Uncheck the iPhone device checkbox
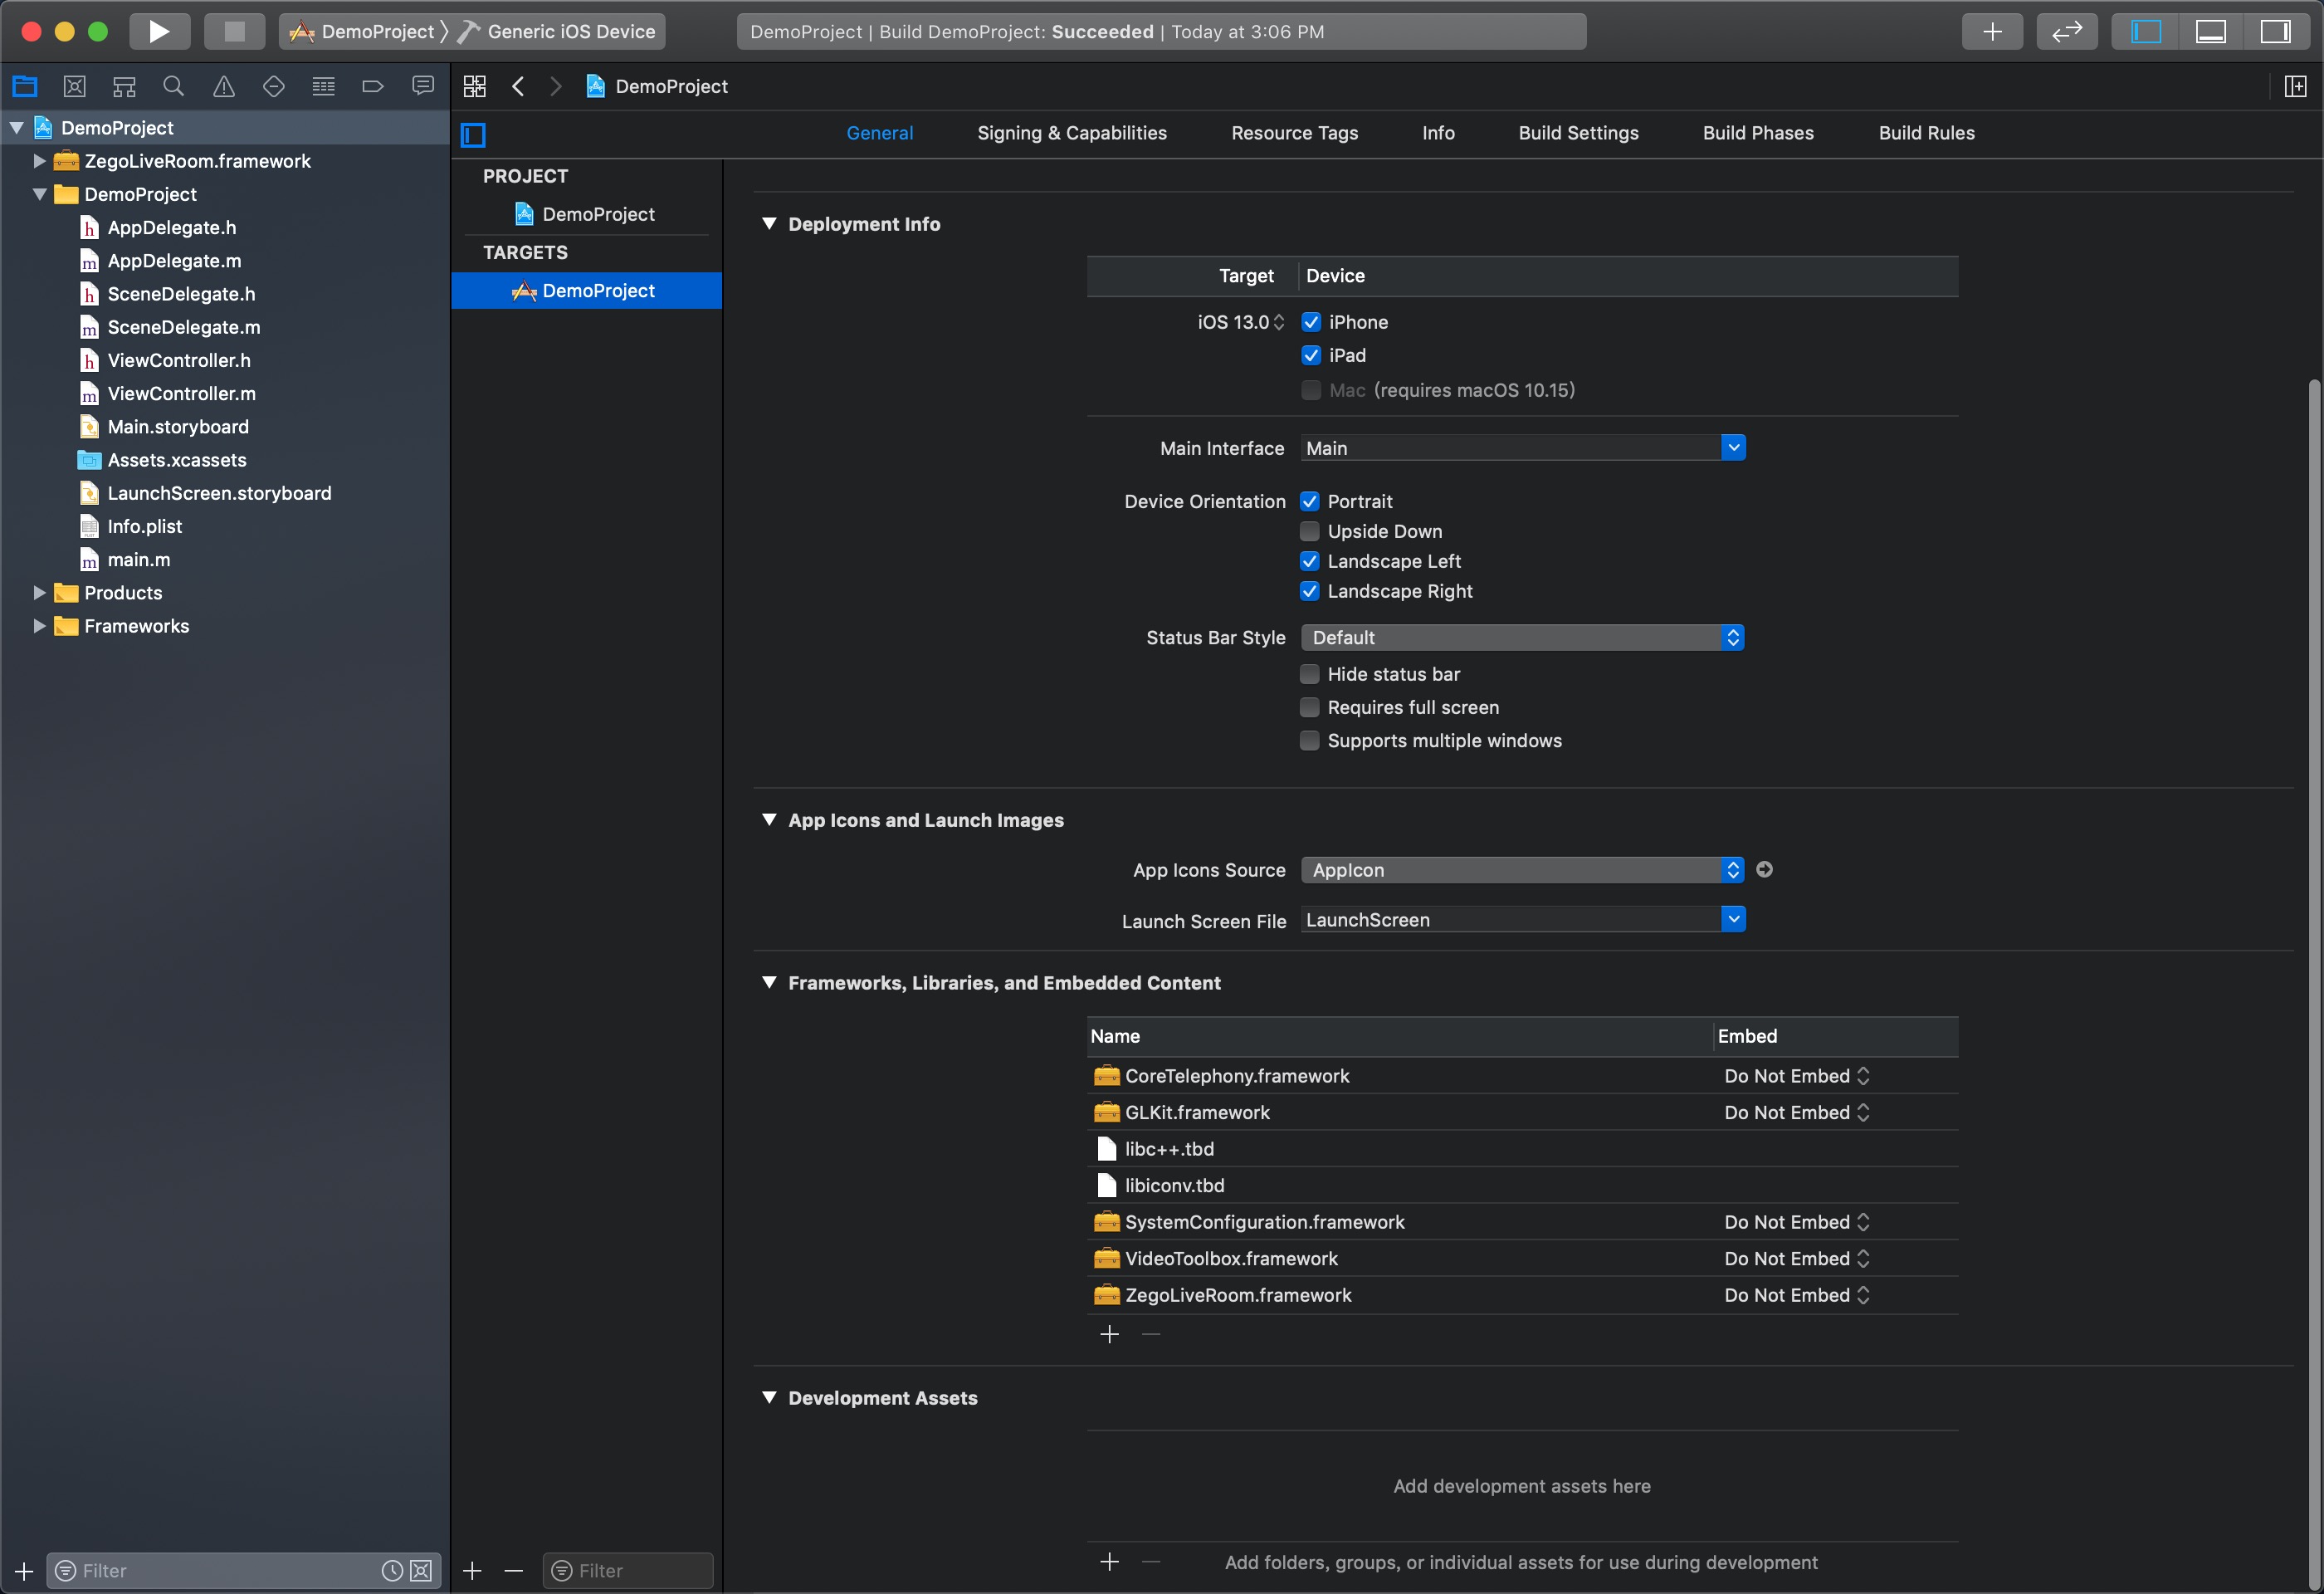The image size is (2324, 1594). click(x=1311, y=322)
